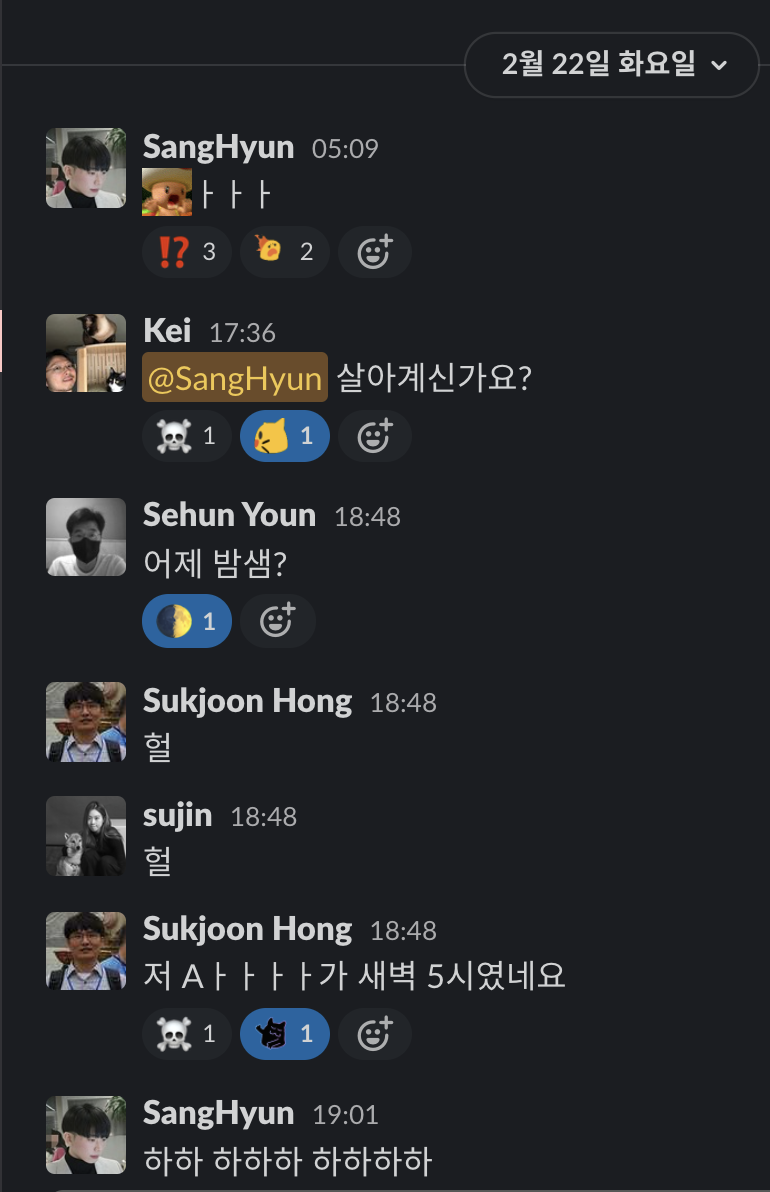The image size is (770, 1192).
Task: Open the 2월 22일 화요일 date dropdown
Action: (612, 65)
